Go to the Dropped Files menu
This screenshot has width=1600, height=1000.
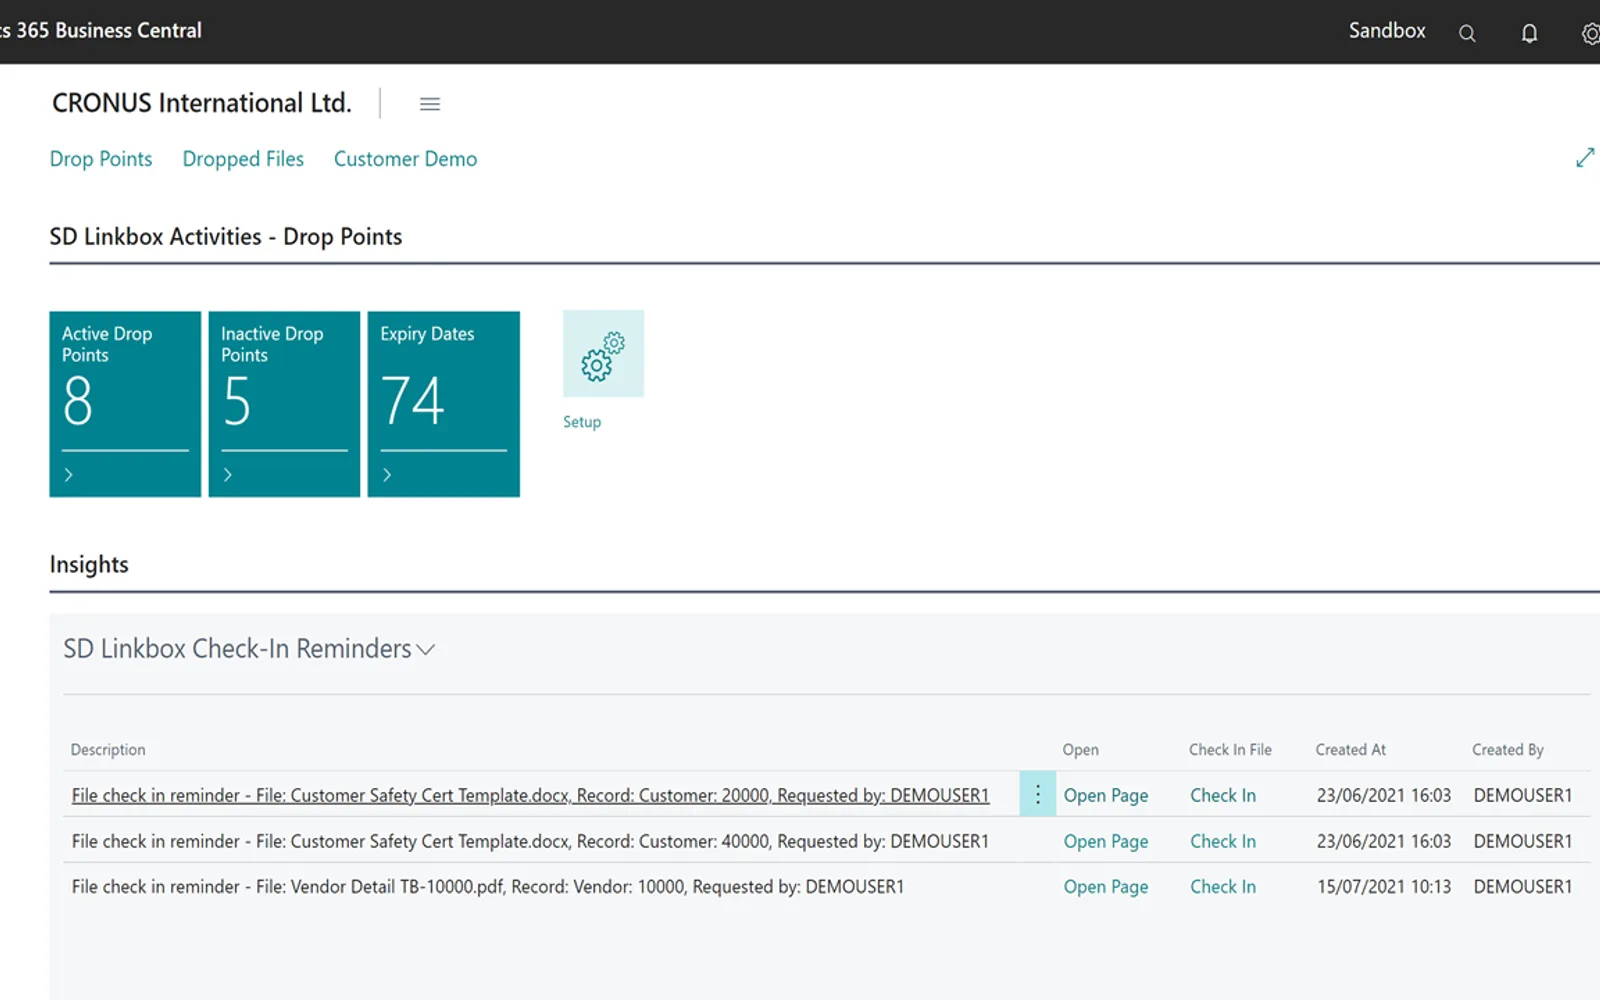point(243,159)
